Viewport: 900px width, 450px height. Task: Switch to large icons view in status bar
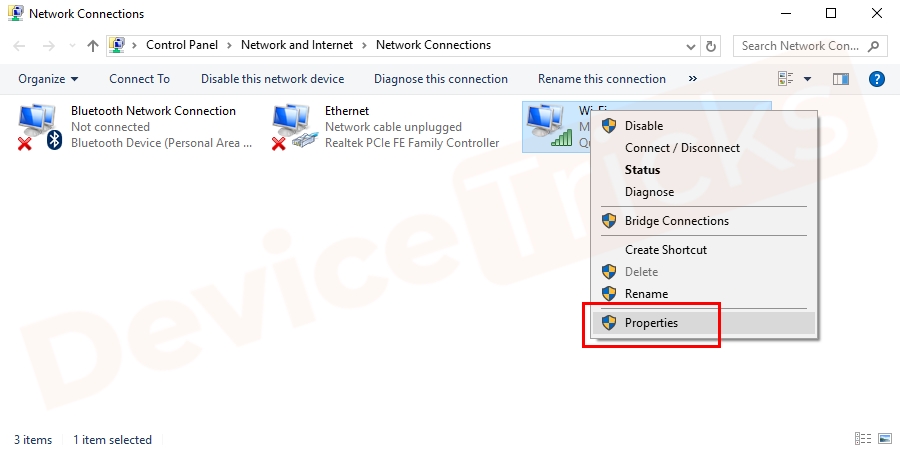[884, 439]
